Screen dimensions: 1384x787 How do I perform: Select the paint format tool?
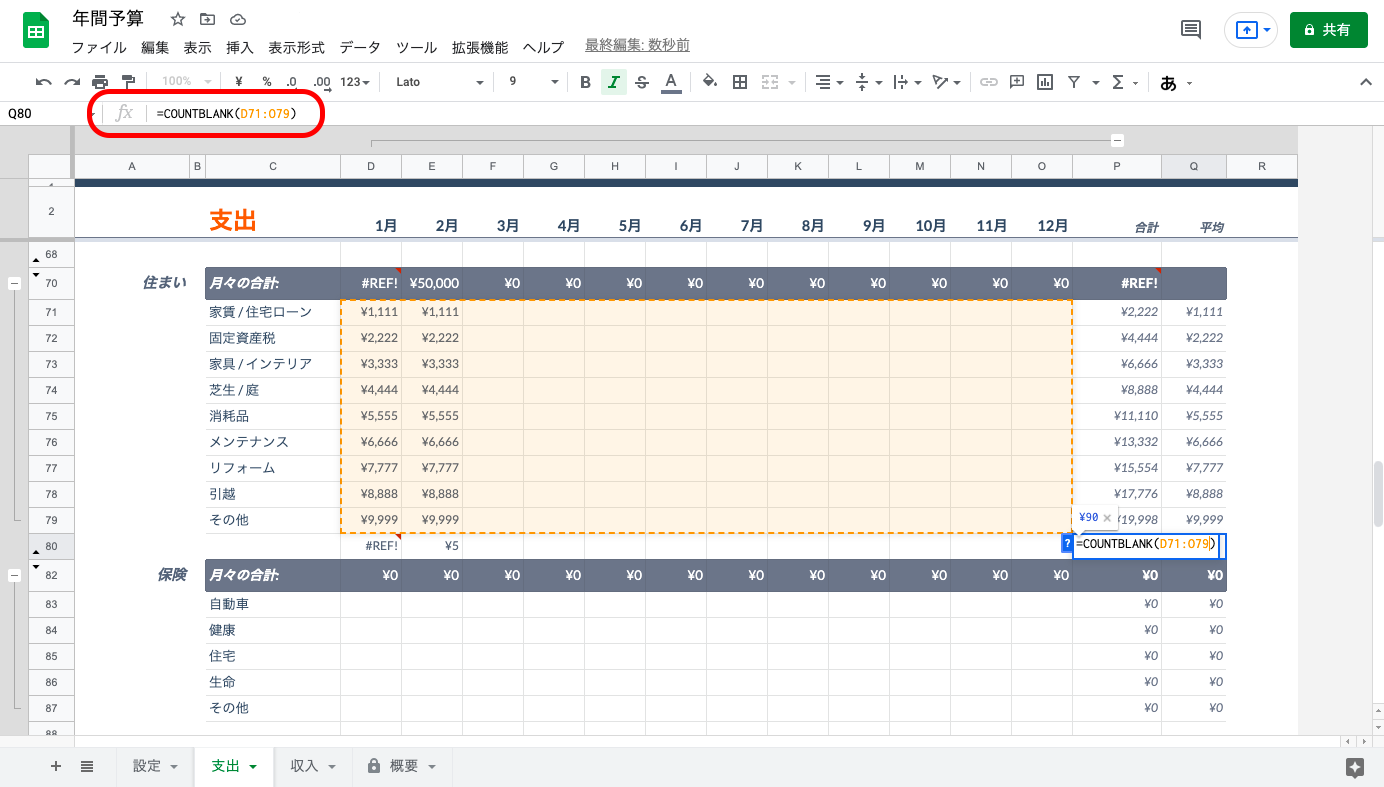128,82
